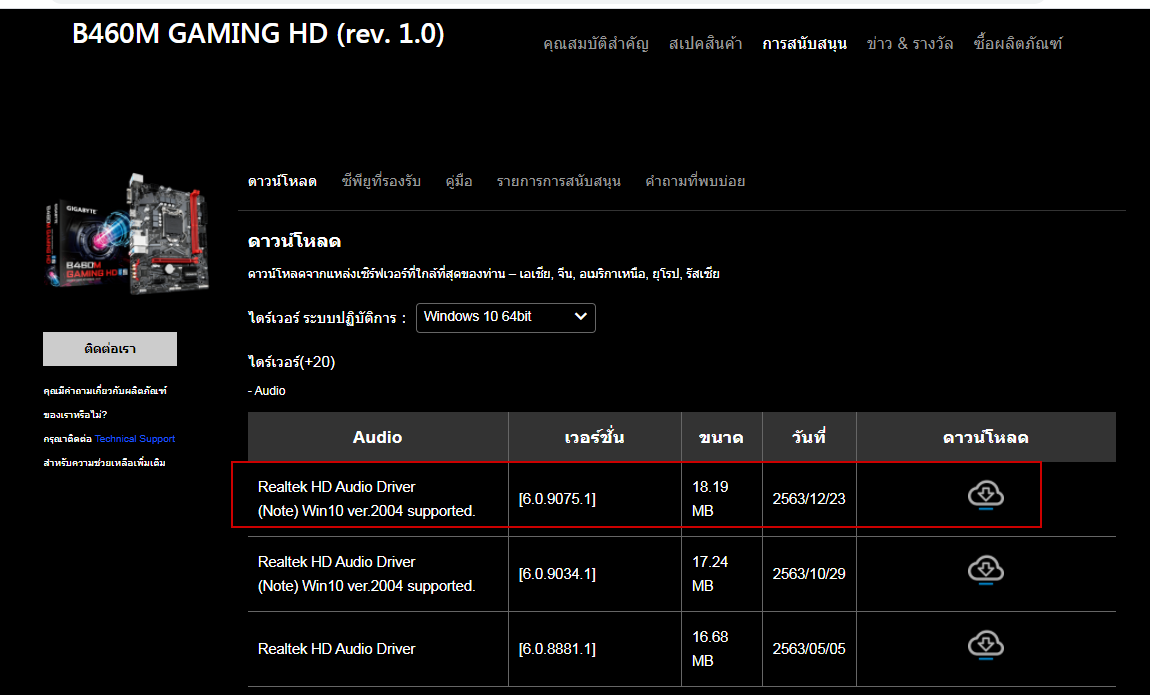
Task: Click the Audio table column header
Action: coord(378,437)
